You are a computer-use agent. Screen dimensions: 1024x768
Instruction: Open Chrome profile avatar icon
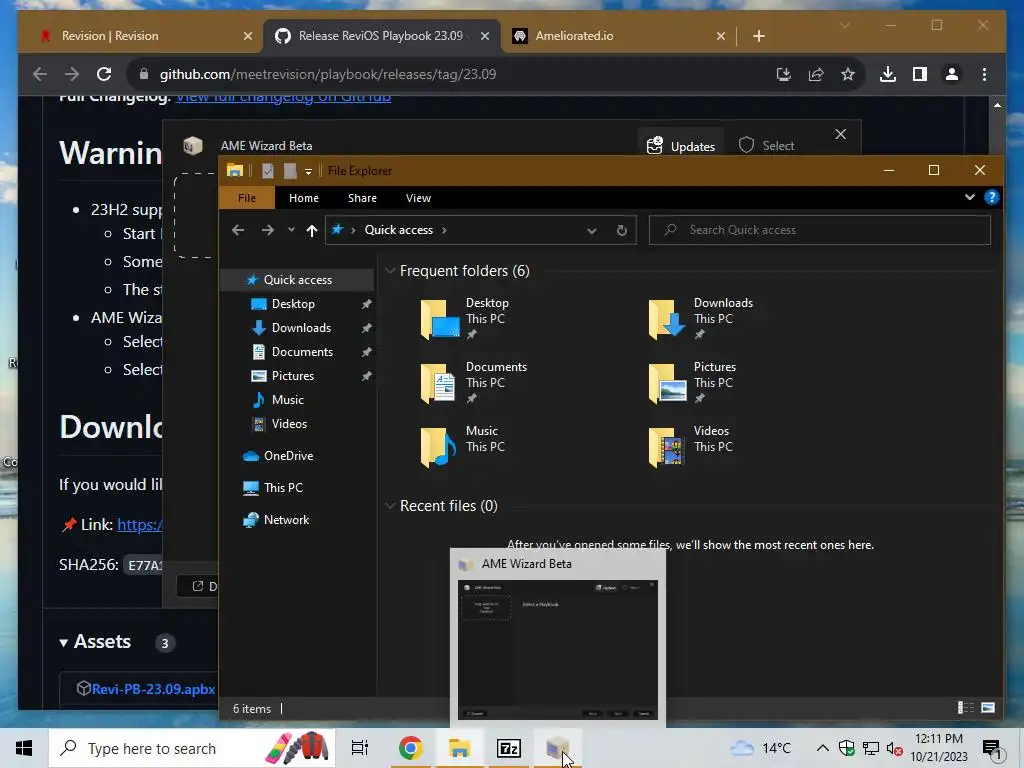pyautogui.click(x=952, y=74)
